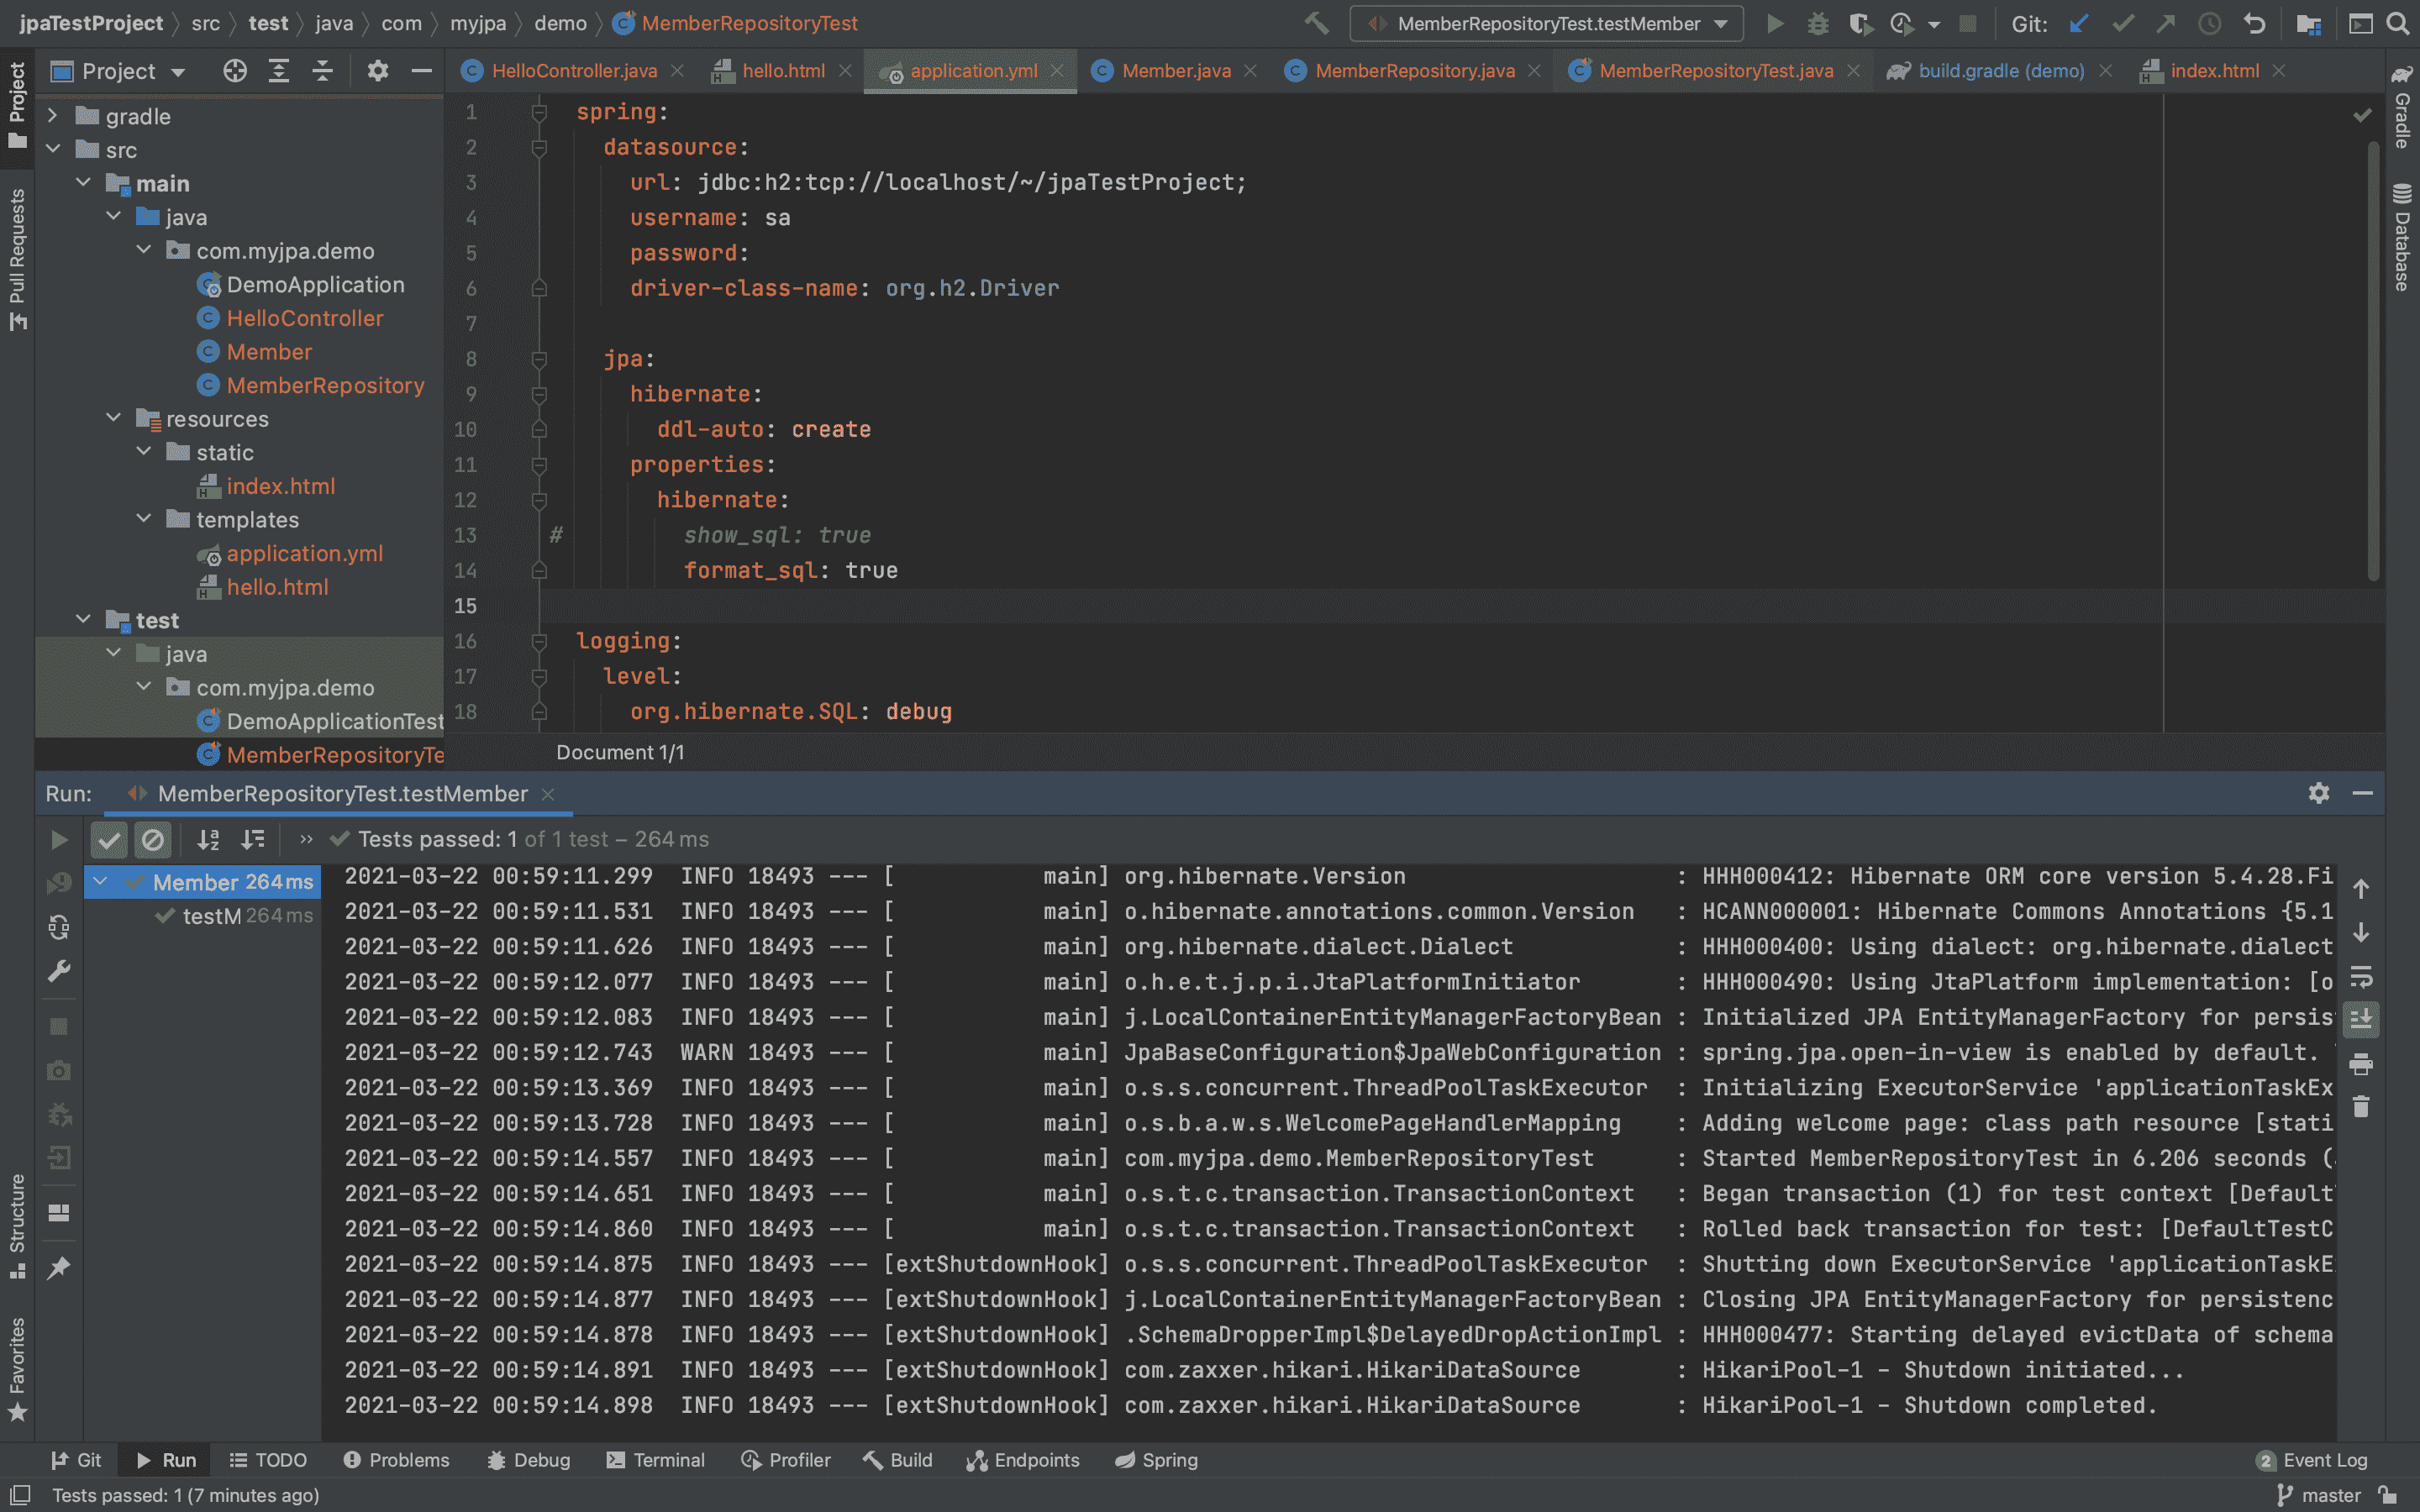2420x1512 pixels.
Task: Run MemberRepositoryTest with the green play icon
Action: coord(1775,23)
